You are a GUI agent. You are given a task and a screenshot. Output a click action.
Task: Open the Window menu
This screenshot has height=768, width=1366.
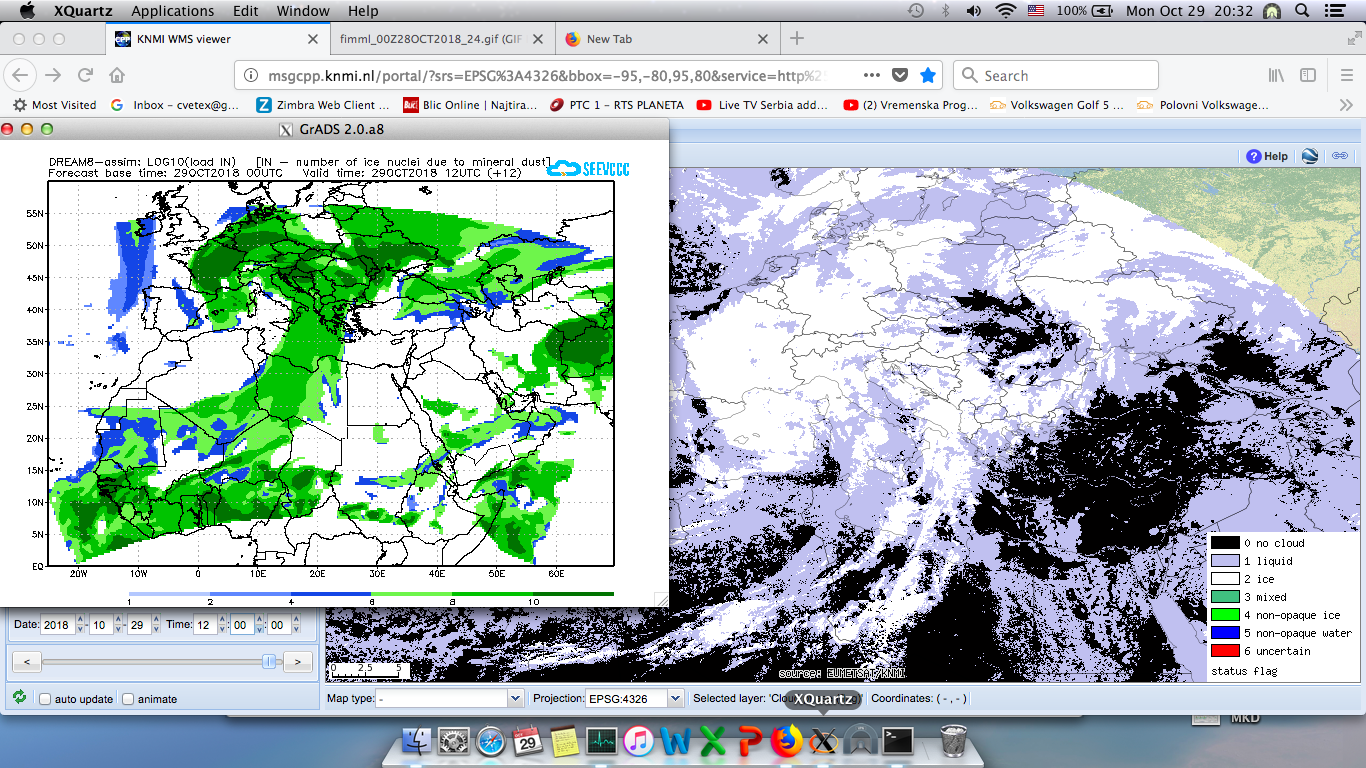303,11
